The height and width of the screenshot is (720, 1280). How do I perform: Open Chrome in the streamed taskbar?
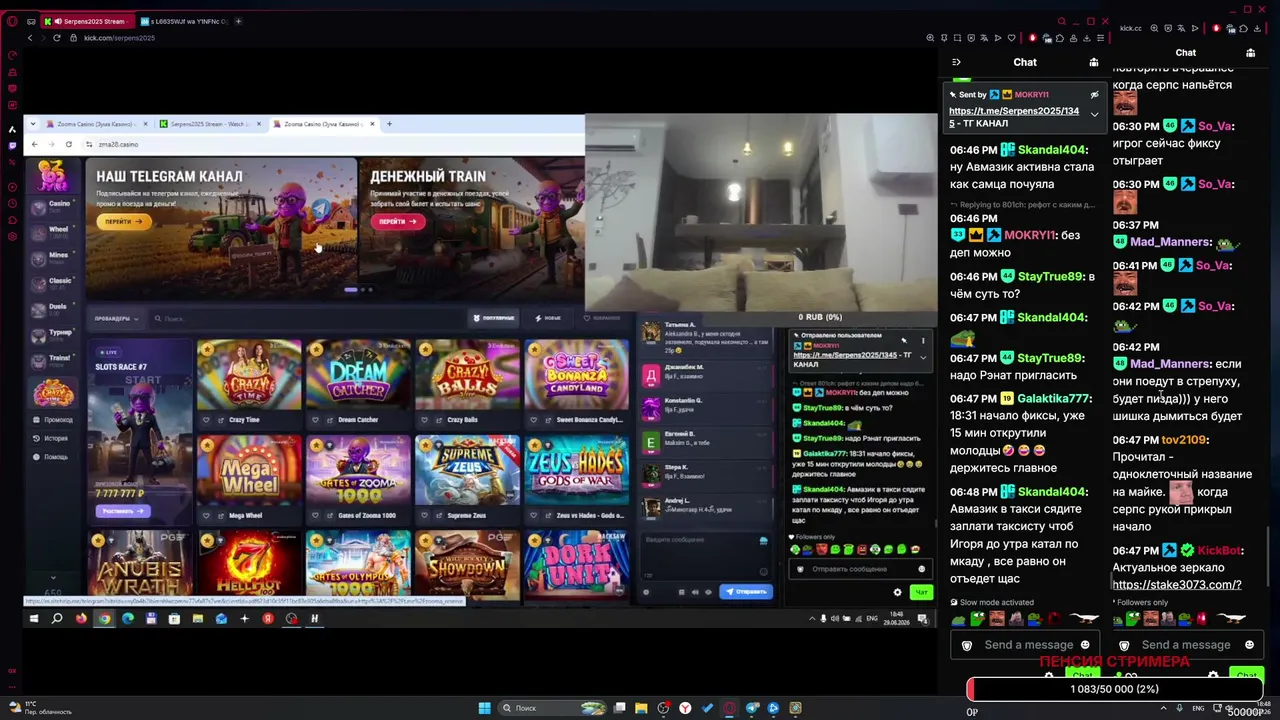pos(104,619)
